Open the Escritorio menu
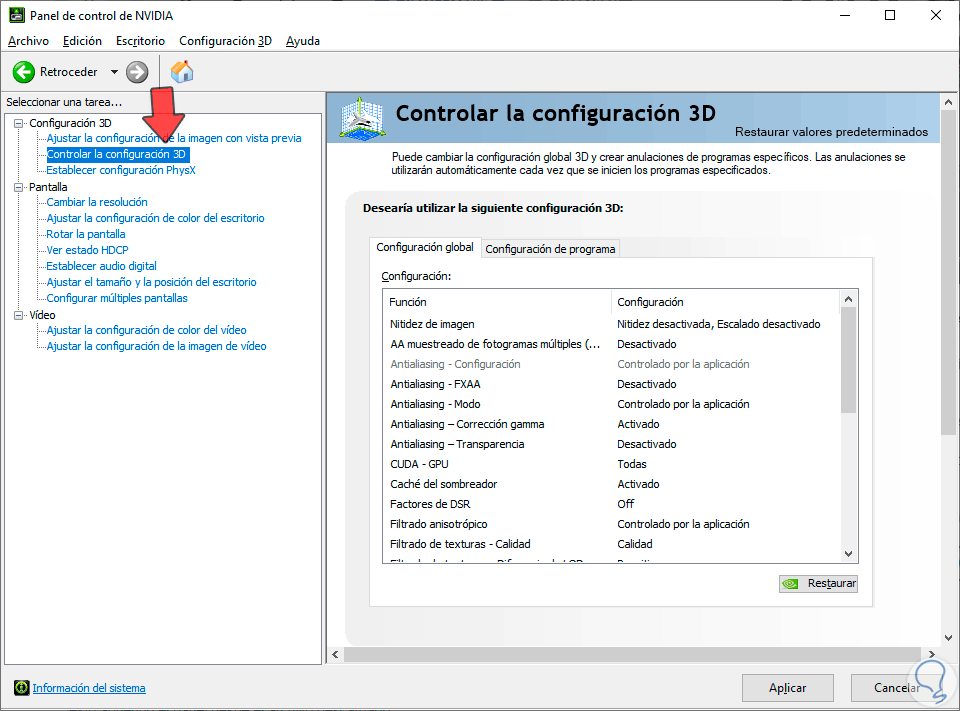Image resolution: width=960 pixels, height=711 pixels. point(140,41)
